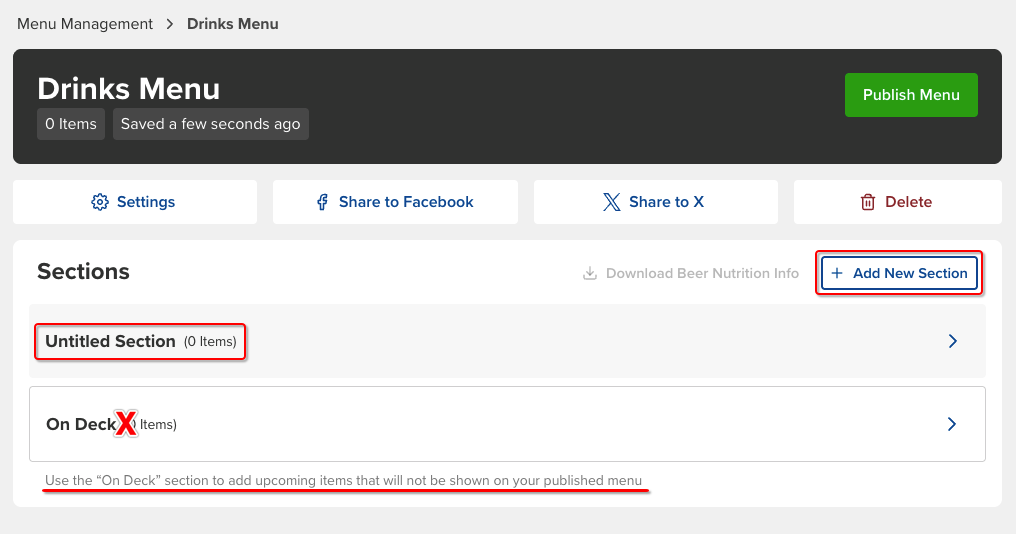Open the Untitled Section title

coord(110,341)
